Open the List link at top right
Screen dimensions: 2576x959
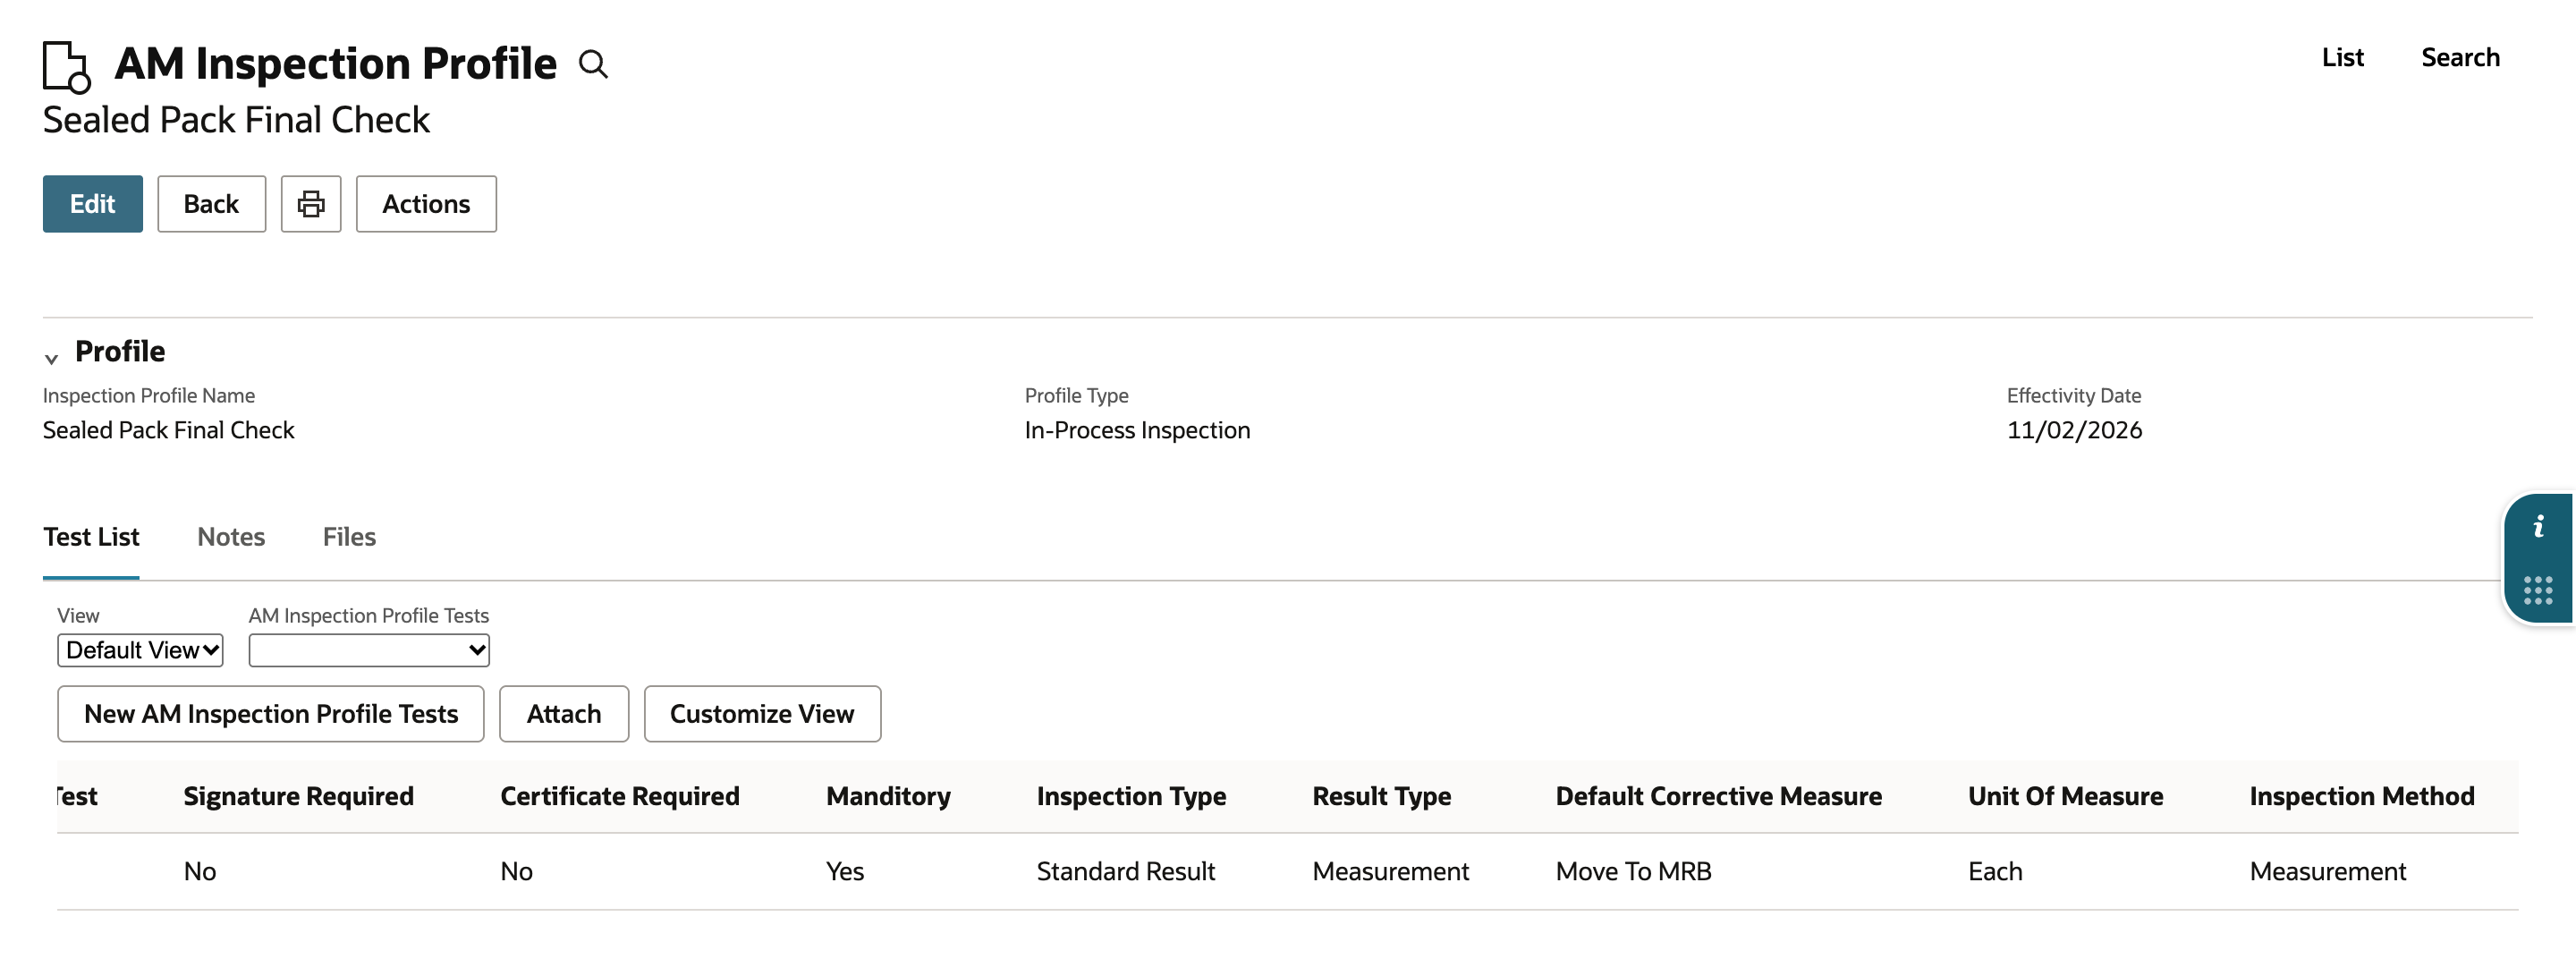pyautogui.click(x=2342, y=58)
